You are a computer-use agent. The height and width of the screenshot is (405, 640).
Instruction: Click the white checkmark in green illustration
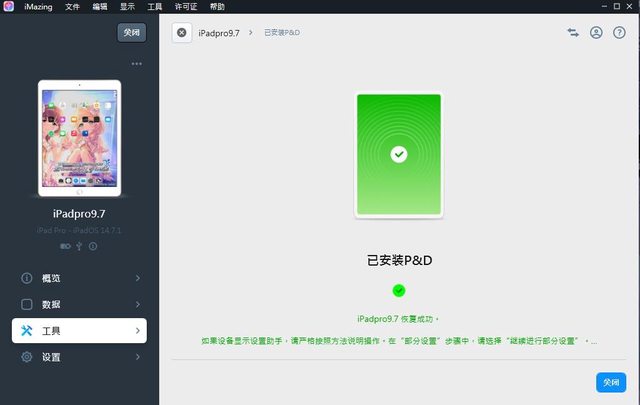pyautogui.click(x=399, y=154)
